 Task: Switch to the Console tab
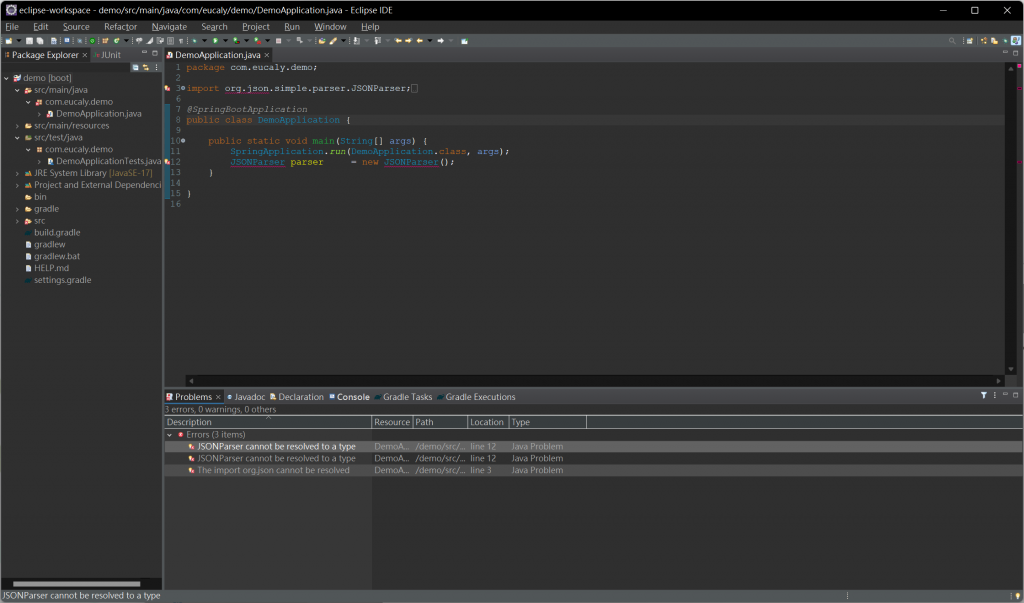352,397
